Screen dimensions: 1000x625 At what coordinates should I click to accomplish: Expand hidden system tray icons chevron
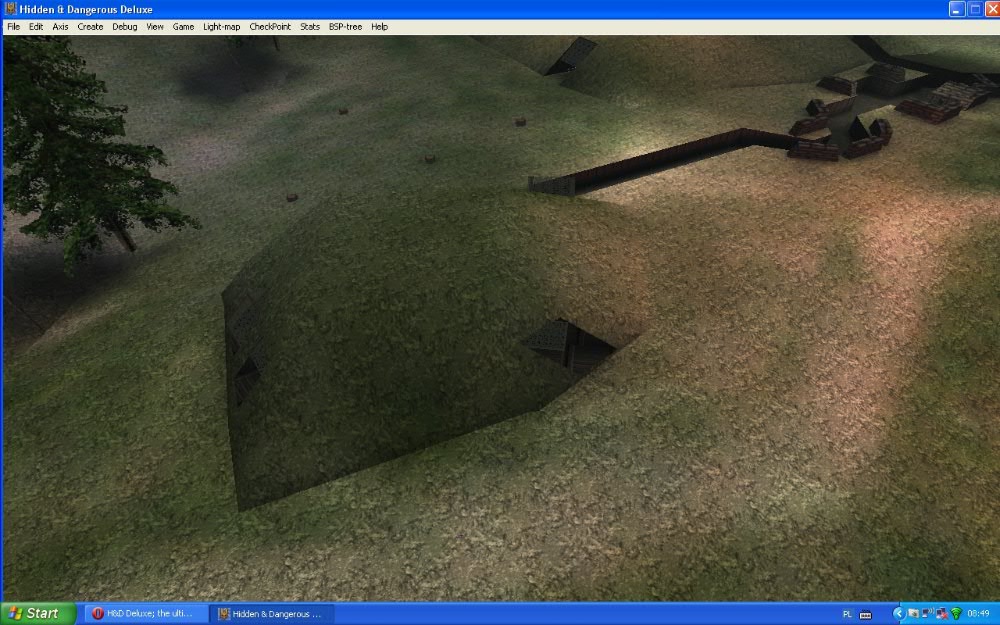899,614
